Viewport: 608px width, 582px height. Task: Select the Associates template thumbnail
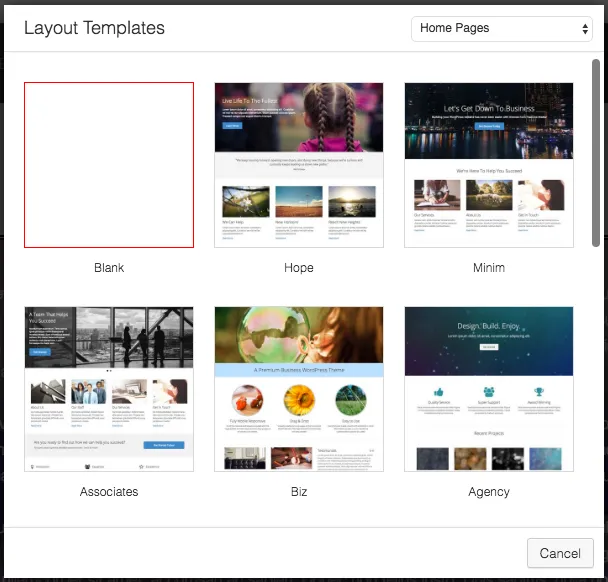pos(109,389)
